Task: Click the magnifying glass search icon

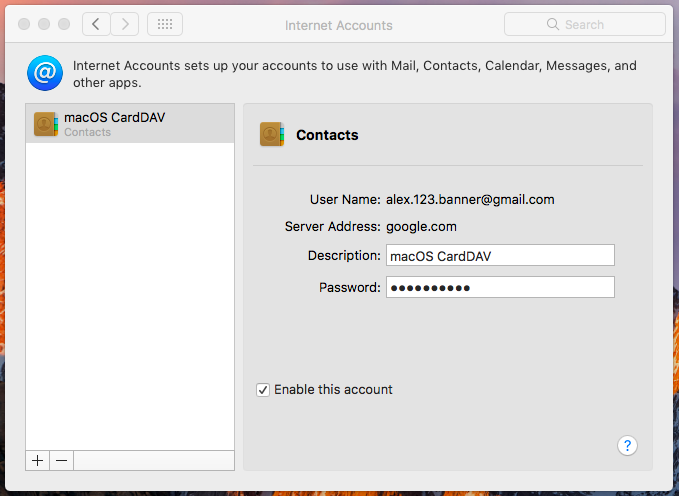Action: point(553,24)
